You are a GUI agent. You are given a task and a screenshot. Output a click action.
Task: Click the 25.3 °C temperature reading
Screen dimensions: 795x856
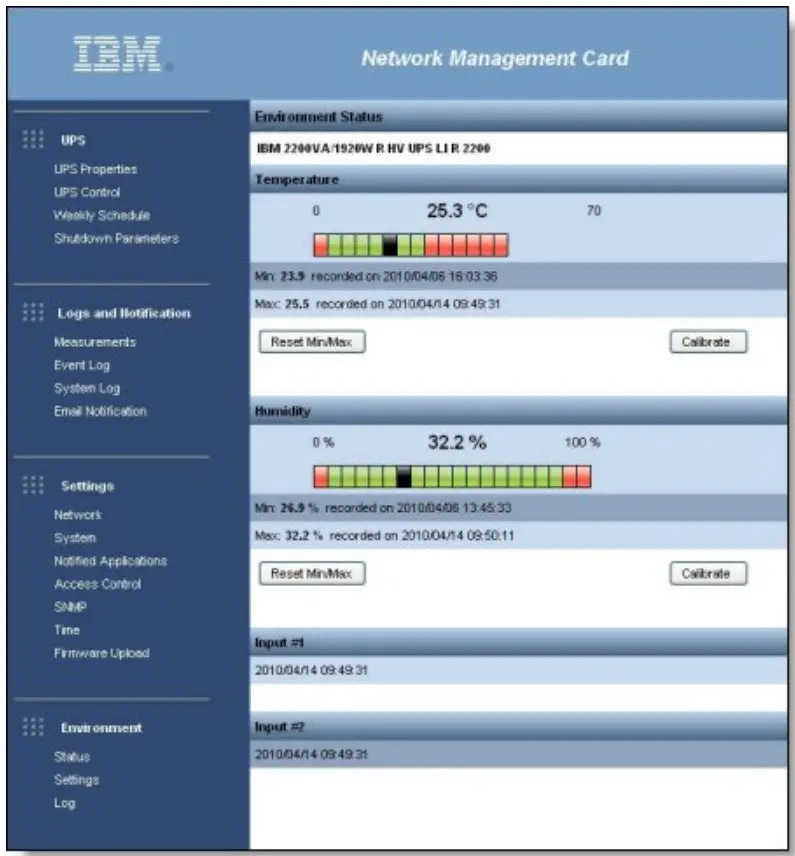pos(457,211)
